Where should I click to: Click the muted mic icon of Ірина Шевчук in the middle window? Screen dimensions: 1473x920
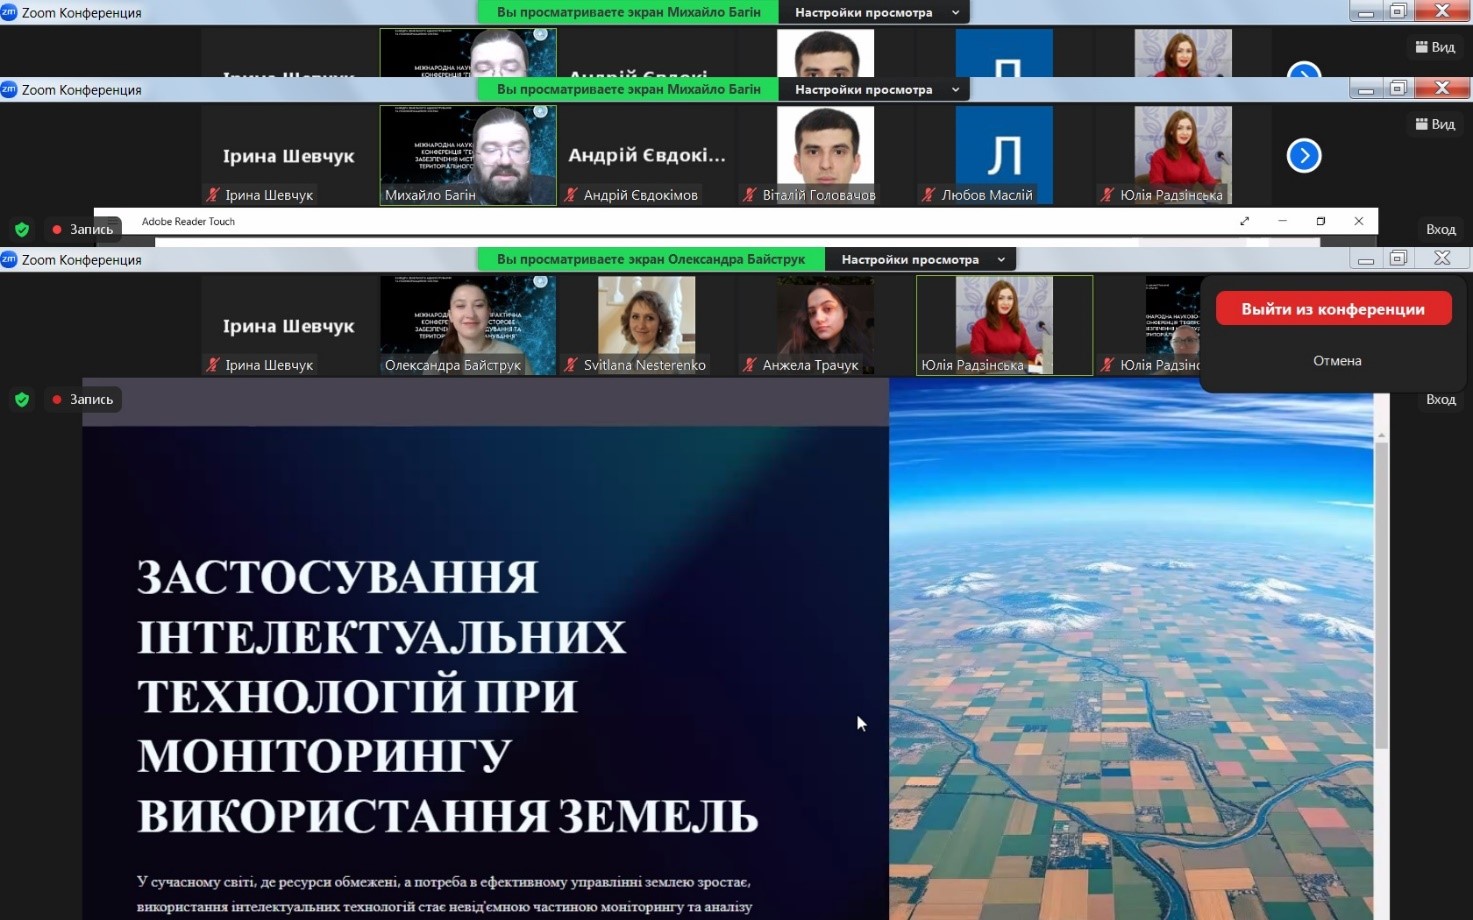(x=213, y=195)
